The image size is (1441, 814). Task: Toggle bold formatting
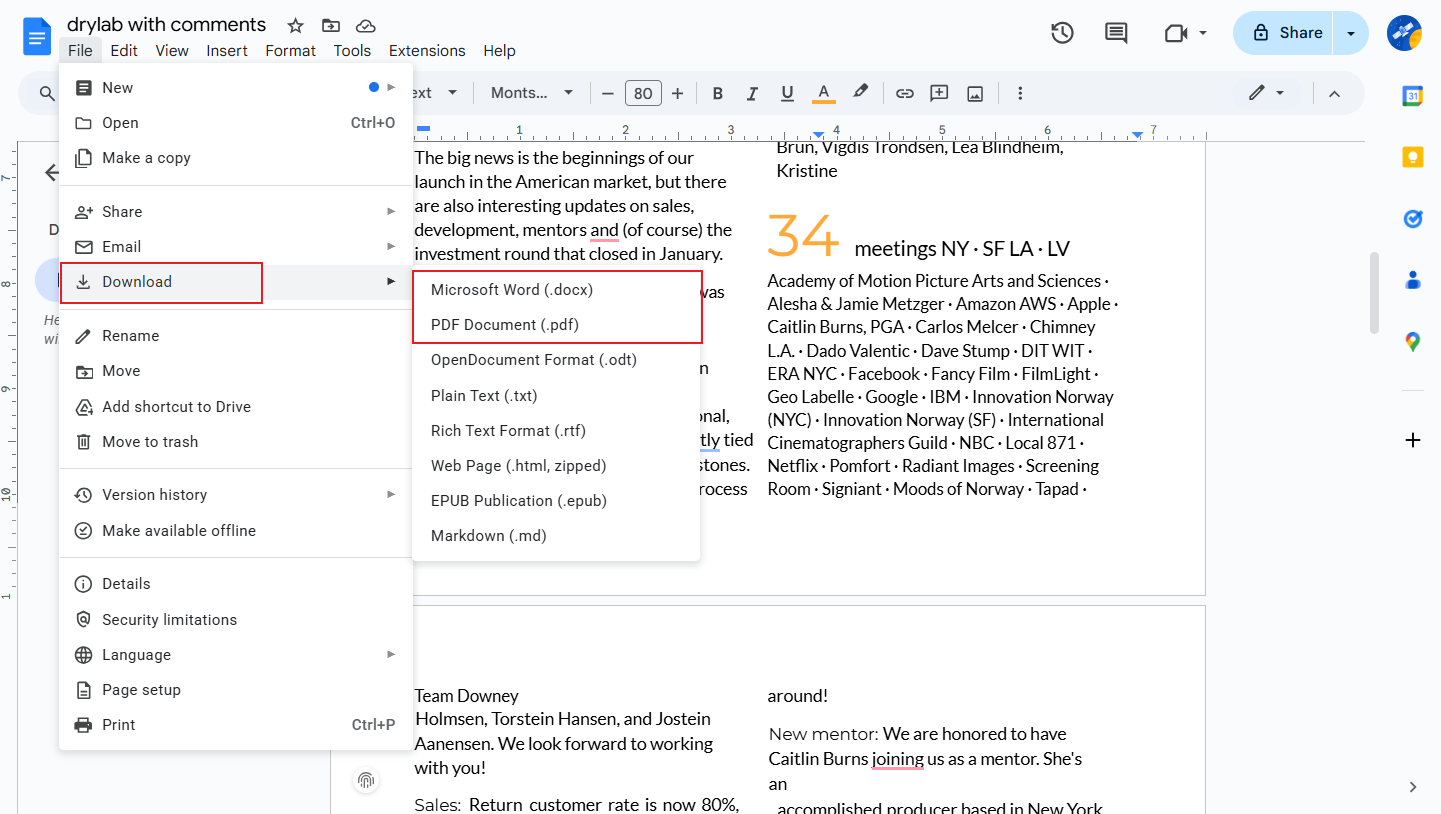[x=717, y=92]
